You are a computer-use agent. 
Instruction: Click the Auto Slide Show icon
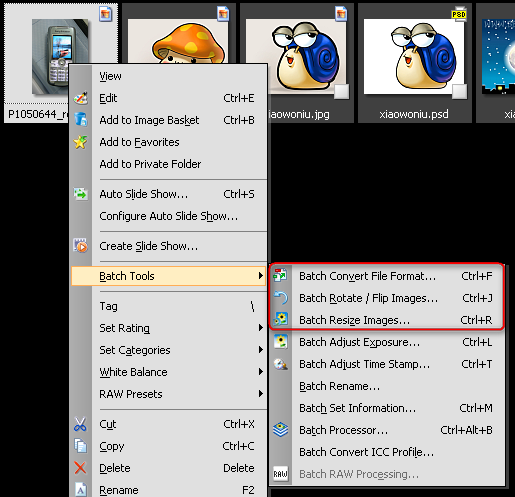point(81,194)
